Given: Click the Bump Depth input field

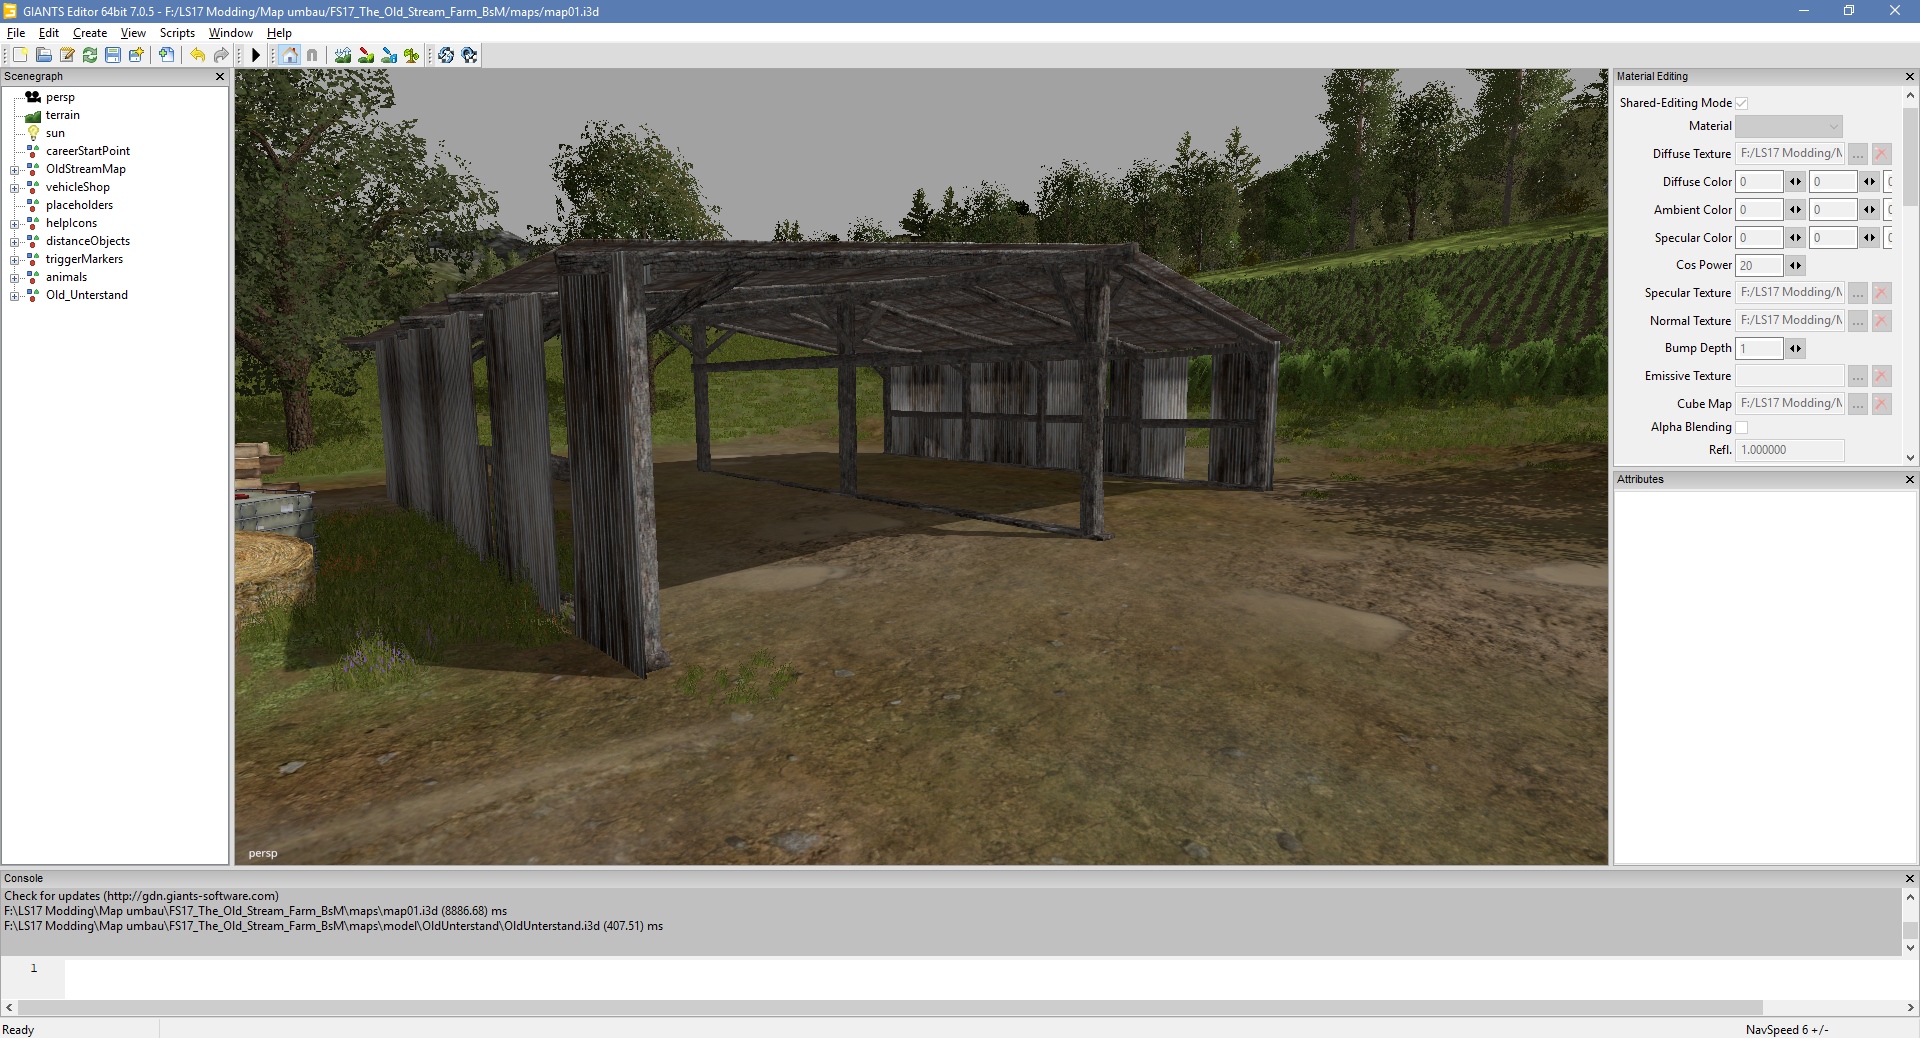Looking at the screenshot, I should click(1759, 349).
